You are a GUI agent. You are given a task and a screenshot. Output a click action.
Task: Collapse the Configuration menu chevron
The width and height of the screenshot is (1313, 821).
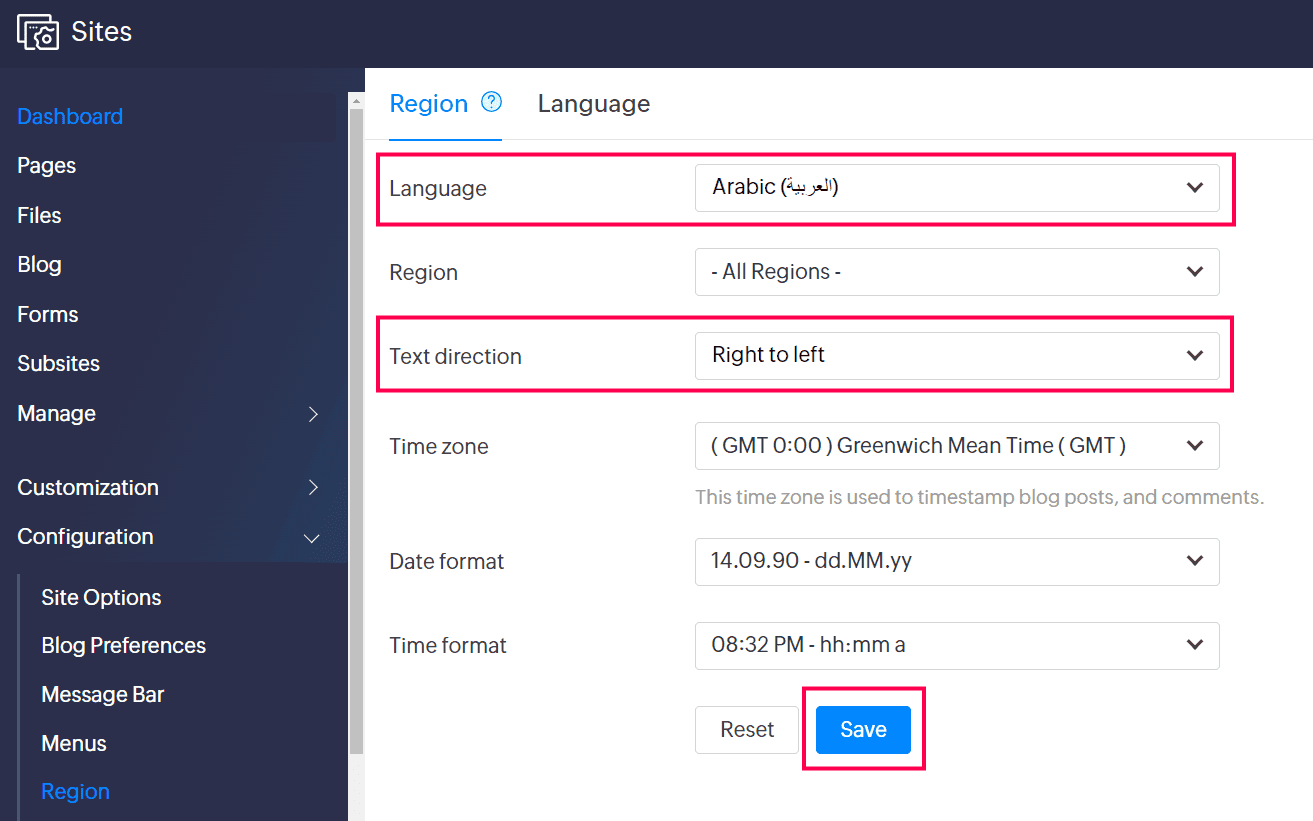(312, 538)
